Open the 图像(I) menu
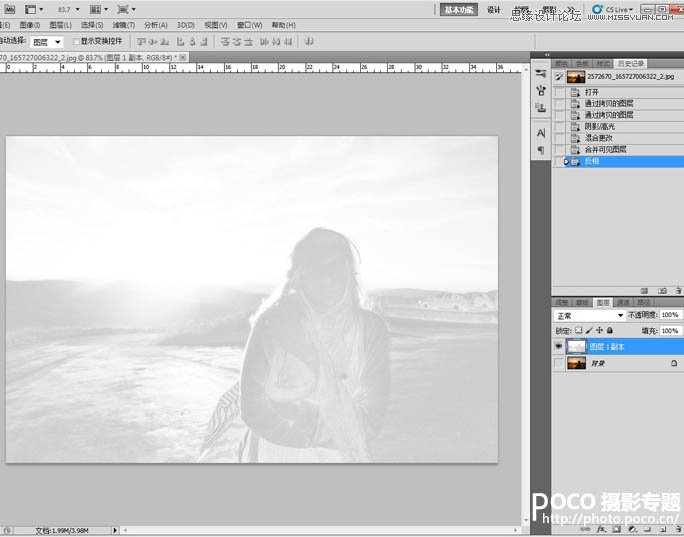This screenshot has width=684, height=537. [x=32, y=25]
